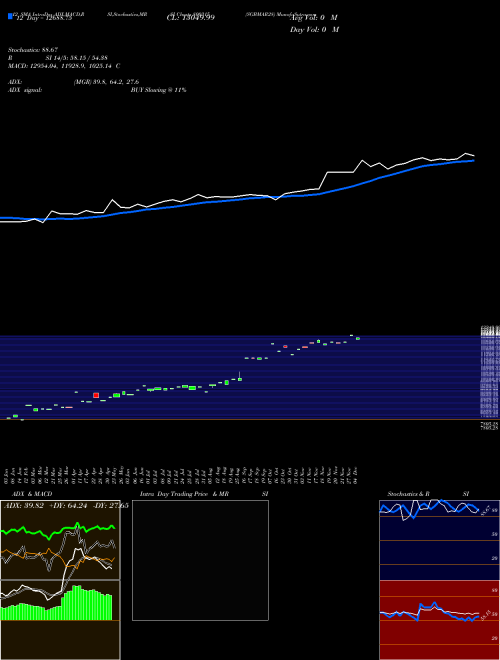Click the '7895.25' price axis label
The height and width of the screenshot is (660, 500).
pos(490,426)
